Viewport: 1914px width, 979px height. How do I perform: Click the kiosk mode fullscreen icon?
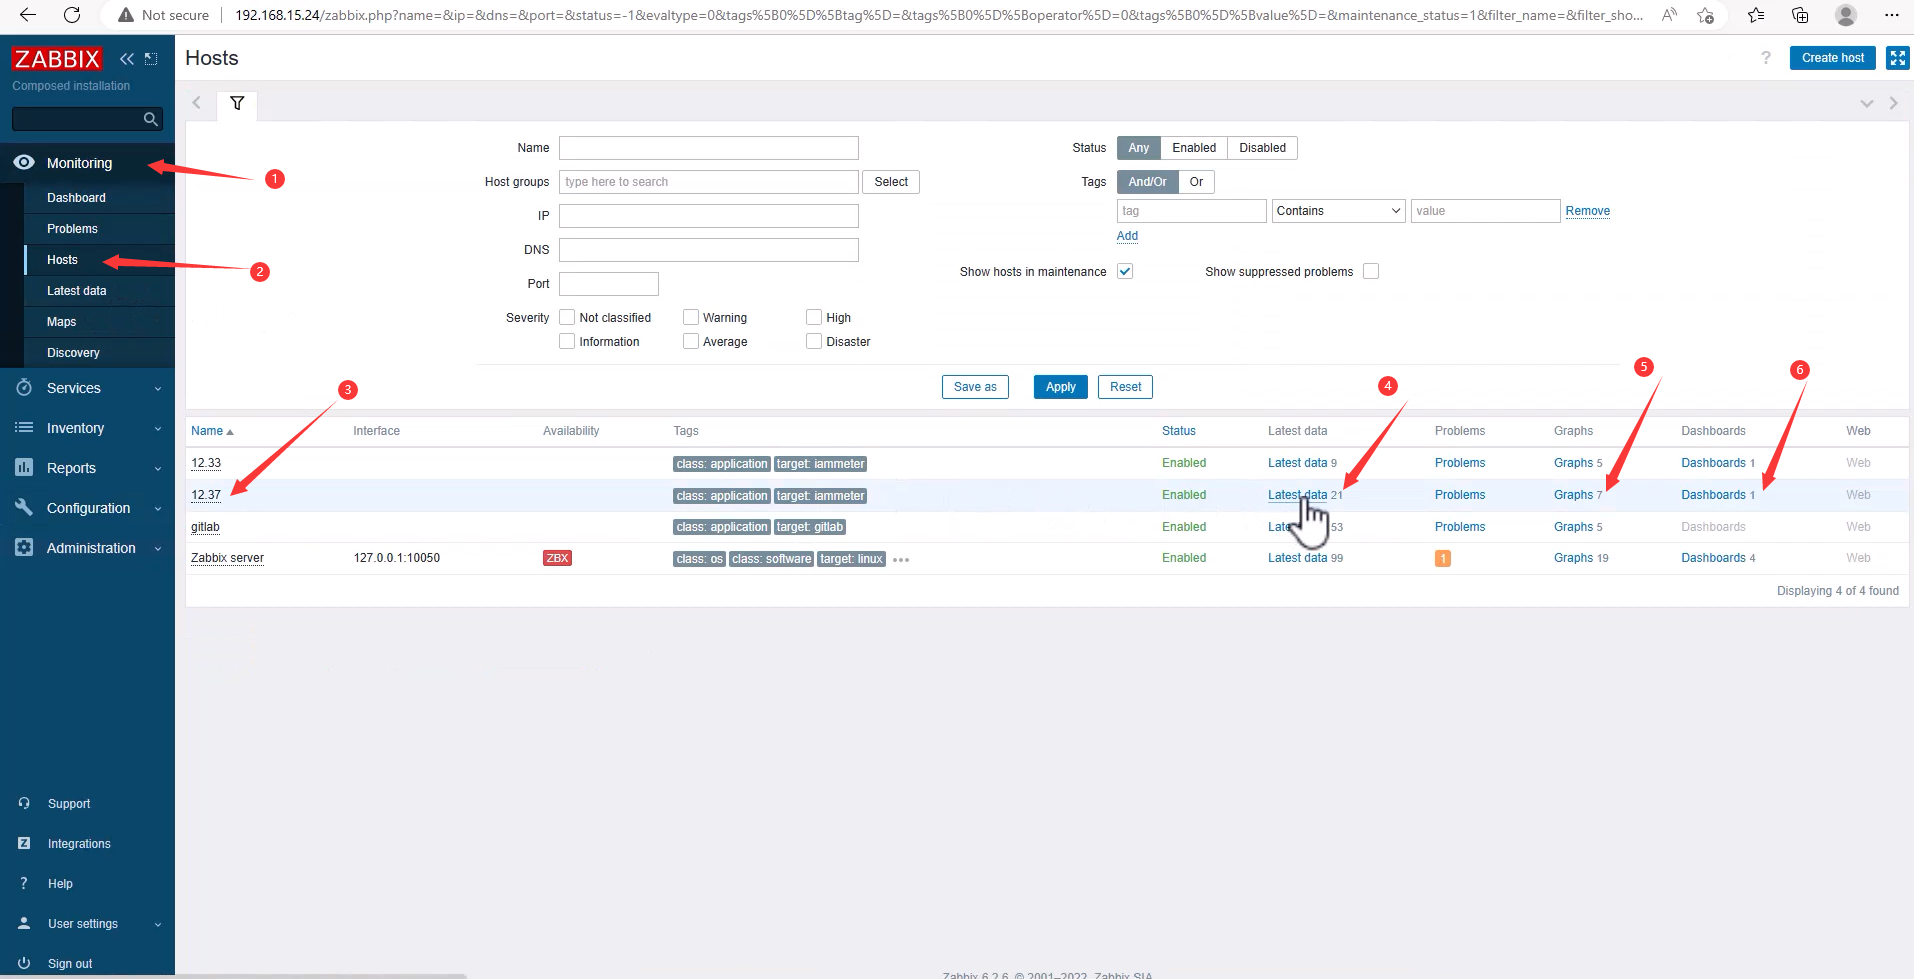(1897, 58)
